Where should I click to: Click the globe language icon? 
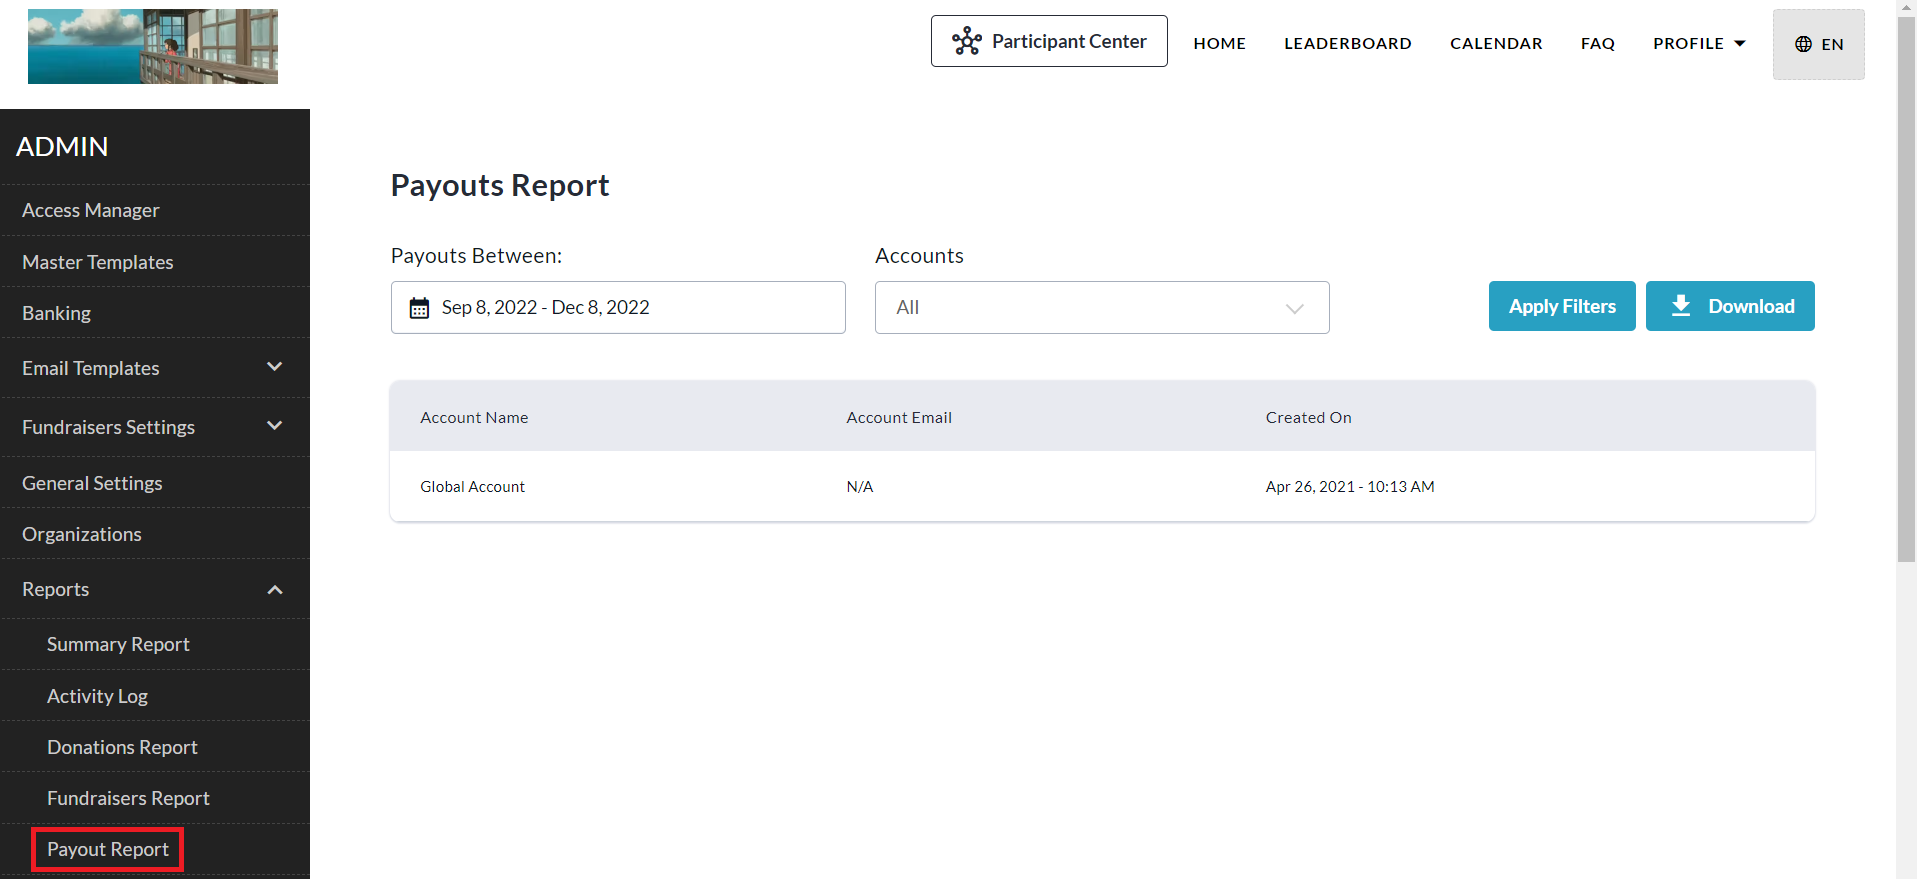1803,44
